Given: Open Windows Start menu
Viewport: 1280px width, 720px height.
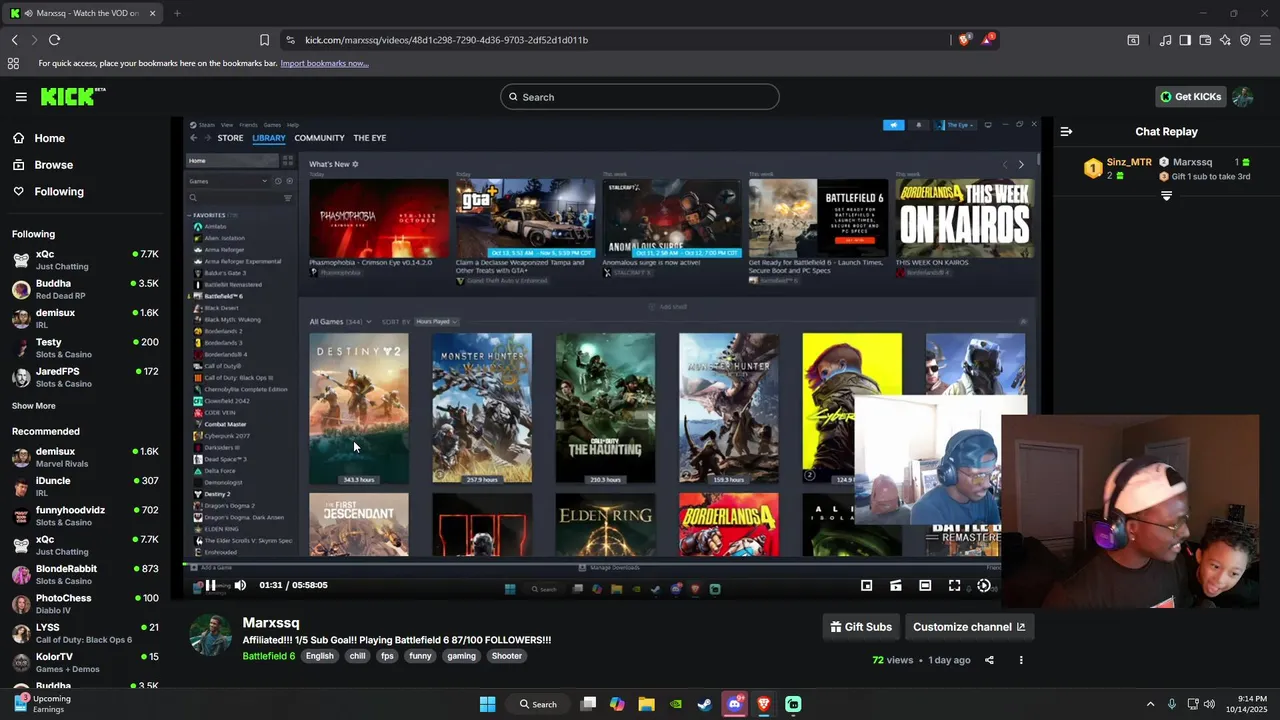Looking at the screenshot, I should [x=487, y=704].
